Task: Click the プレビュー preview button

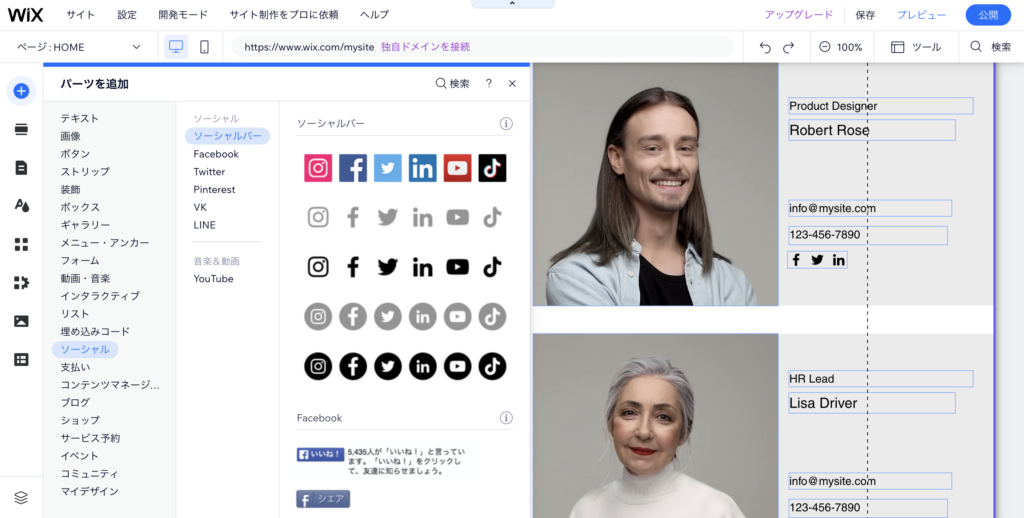Action: coord(921,15)
